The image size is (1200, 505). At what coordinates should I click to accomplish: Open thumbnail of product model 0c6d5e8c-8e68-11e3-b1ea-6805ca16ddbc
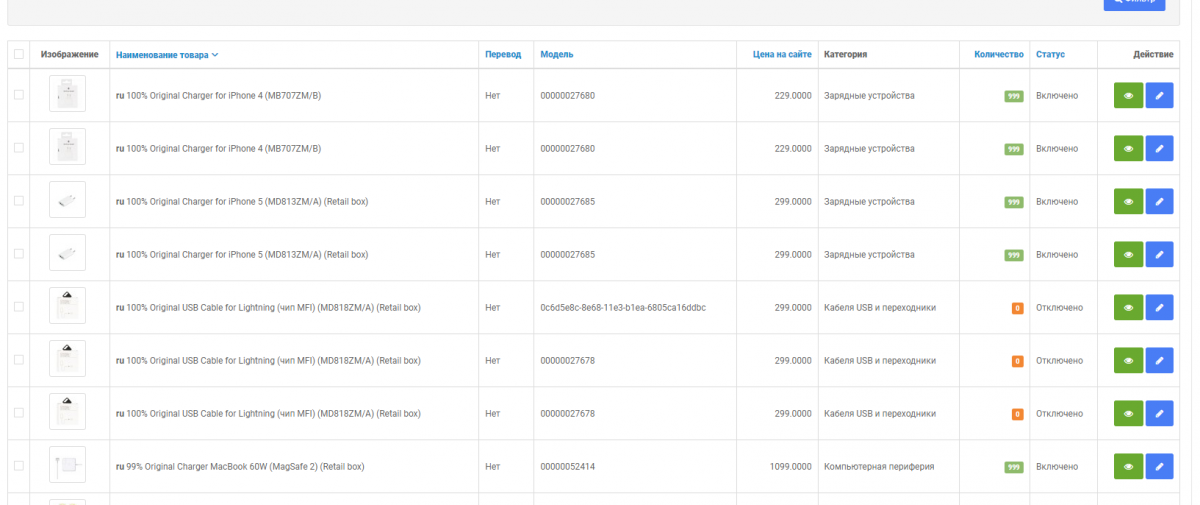[x=67, y=306]
